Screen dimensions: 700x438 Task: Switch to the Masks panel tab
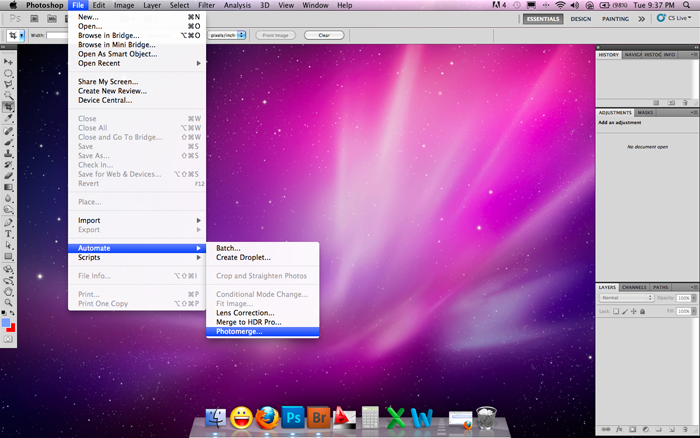[x=645, y=113]
